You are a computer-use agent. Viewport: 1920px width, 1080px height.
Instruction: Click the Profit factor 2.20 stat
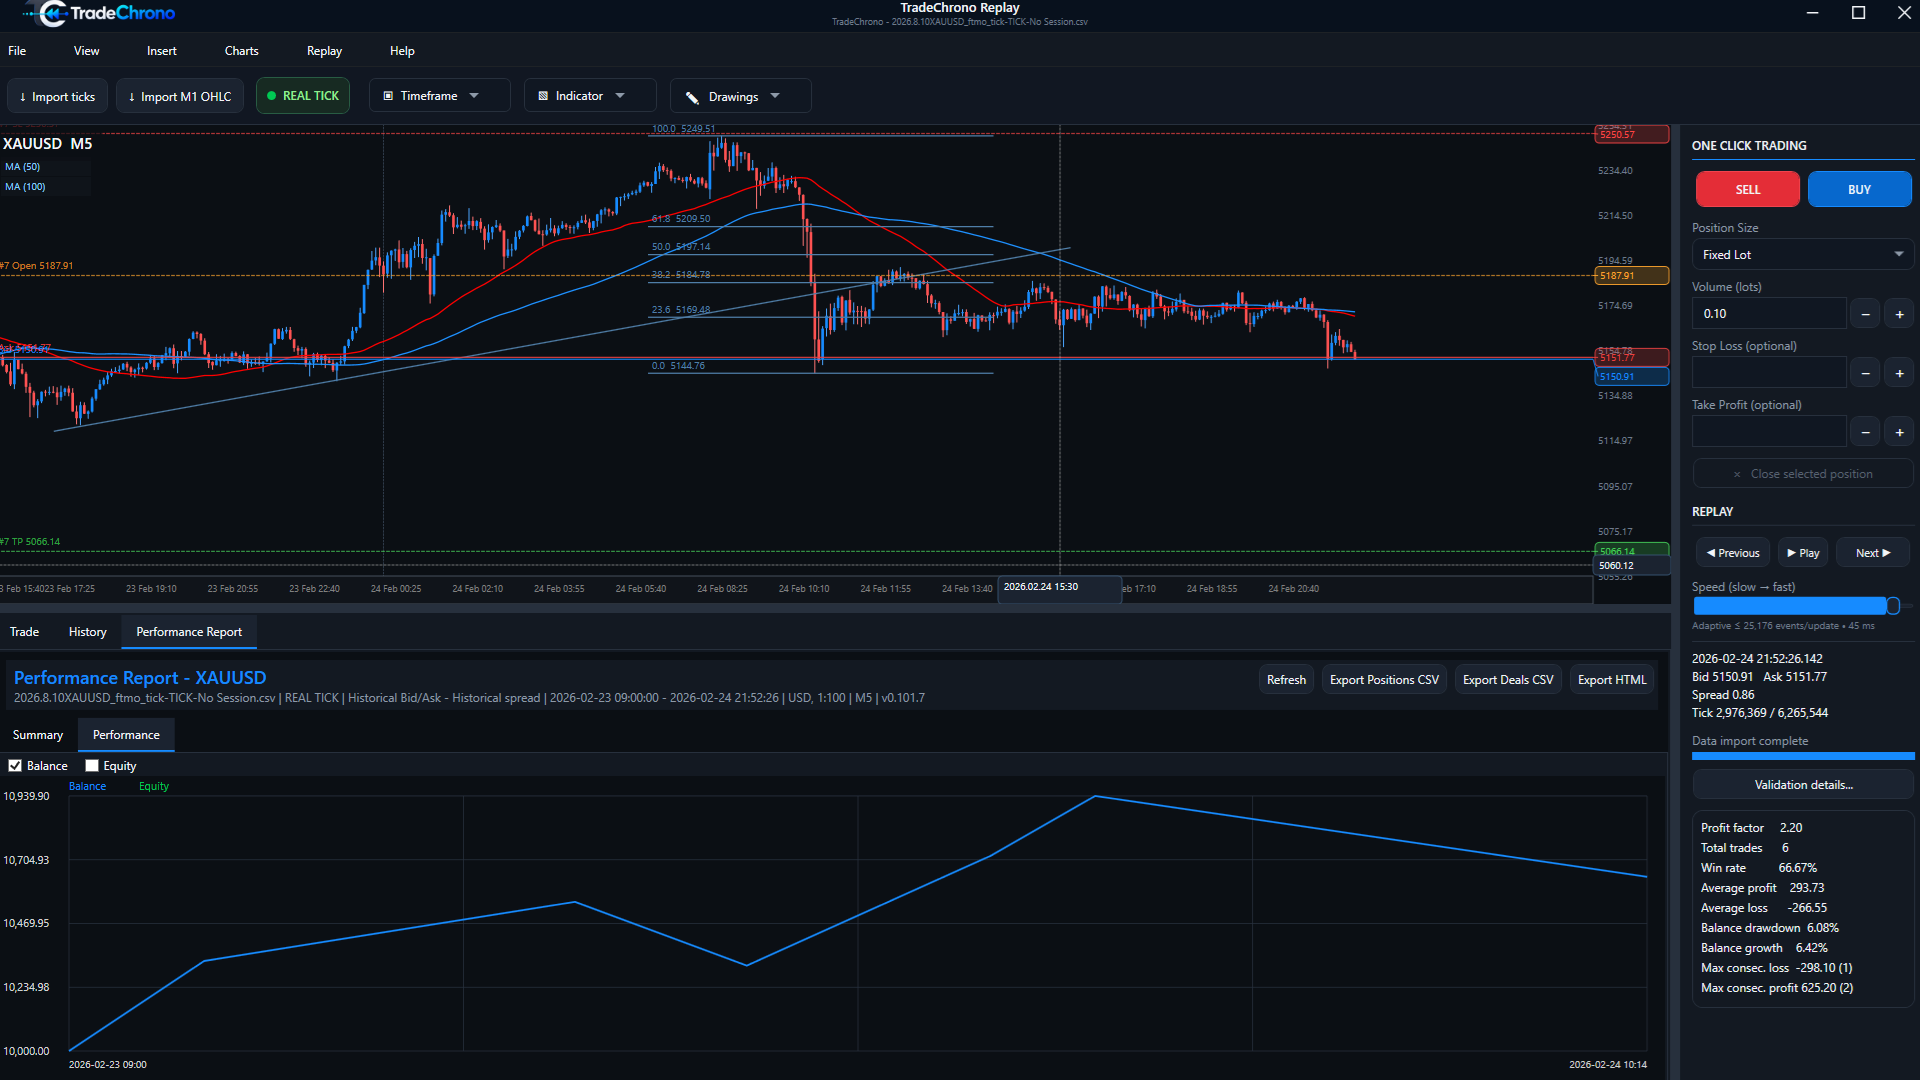tap(1751, 828)
